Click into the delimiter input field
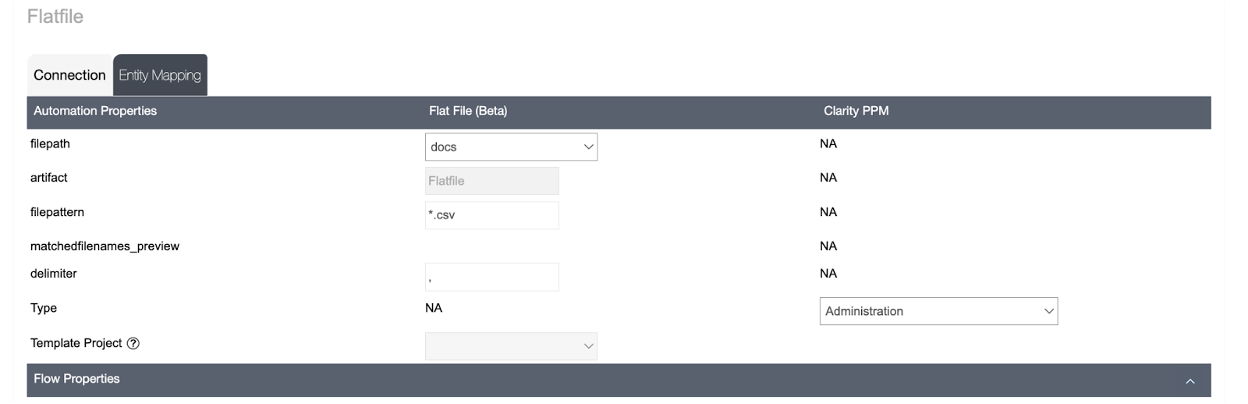 [x=492, y=277]
